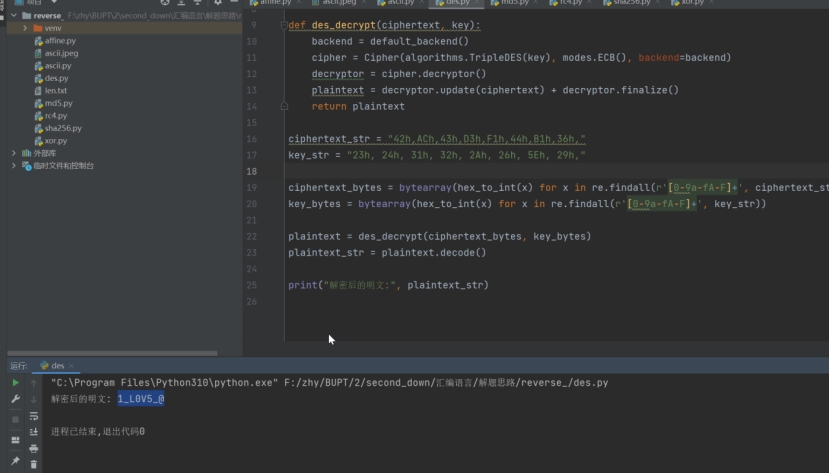Click highlighted output text 1_L0V5_@
830x474 pixels.
(141, 399)
